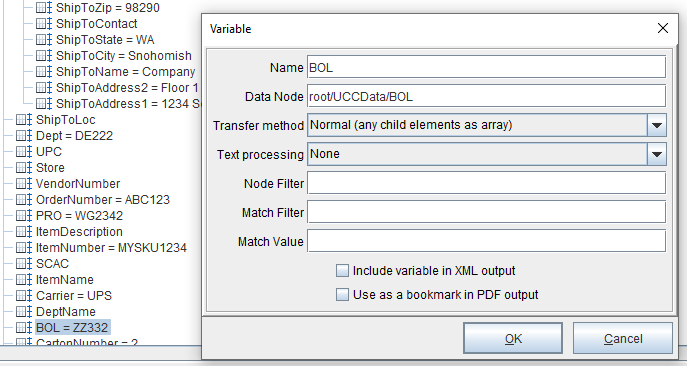This screenshot has height=366, width=687.
Task: Click the OrderNumber node icon
Action: (x=24, y=200)
